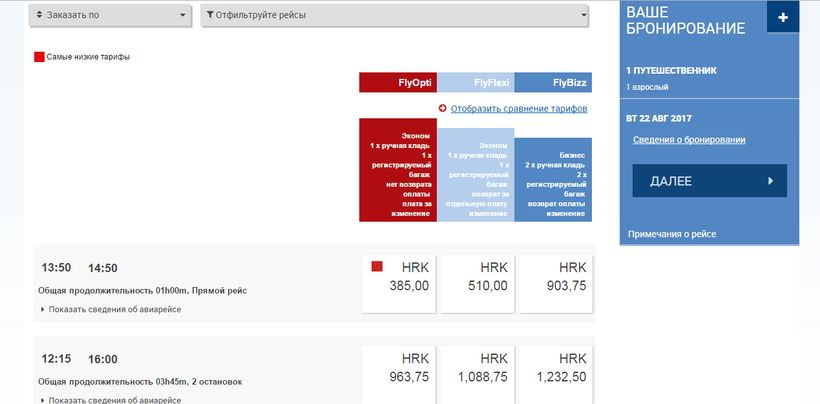The height and width of the screenshot is (404, 820).
Task: Expand flight details for the 13:50 flight
Action: (x=111, y=309)
